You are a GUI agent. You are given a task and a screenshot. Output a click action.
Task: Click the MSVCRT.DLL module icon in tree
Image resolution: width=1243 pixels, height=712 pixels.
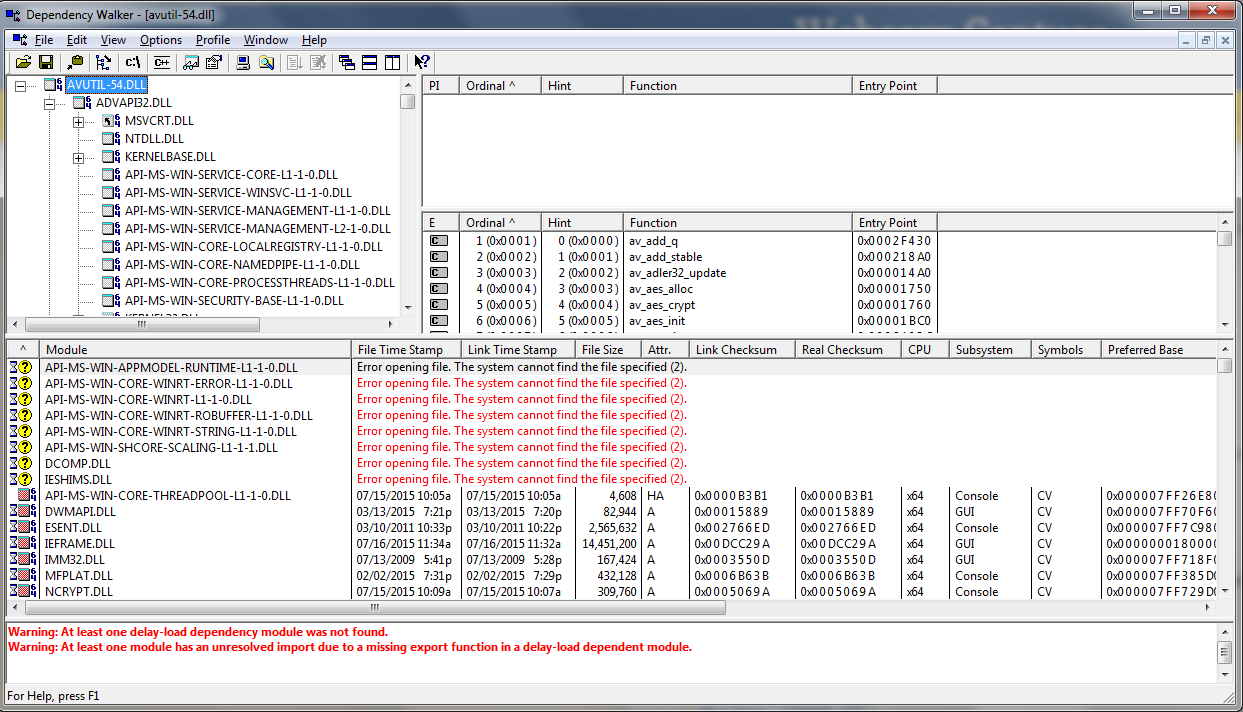(111, 122)
